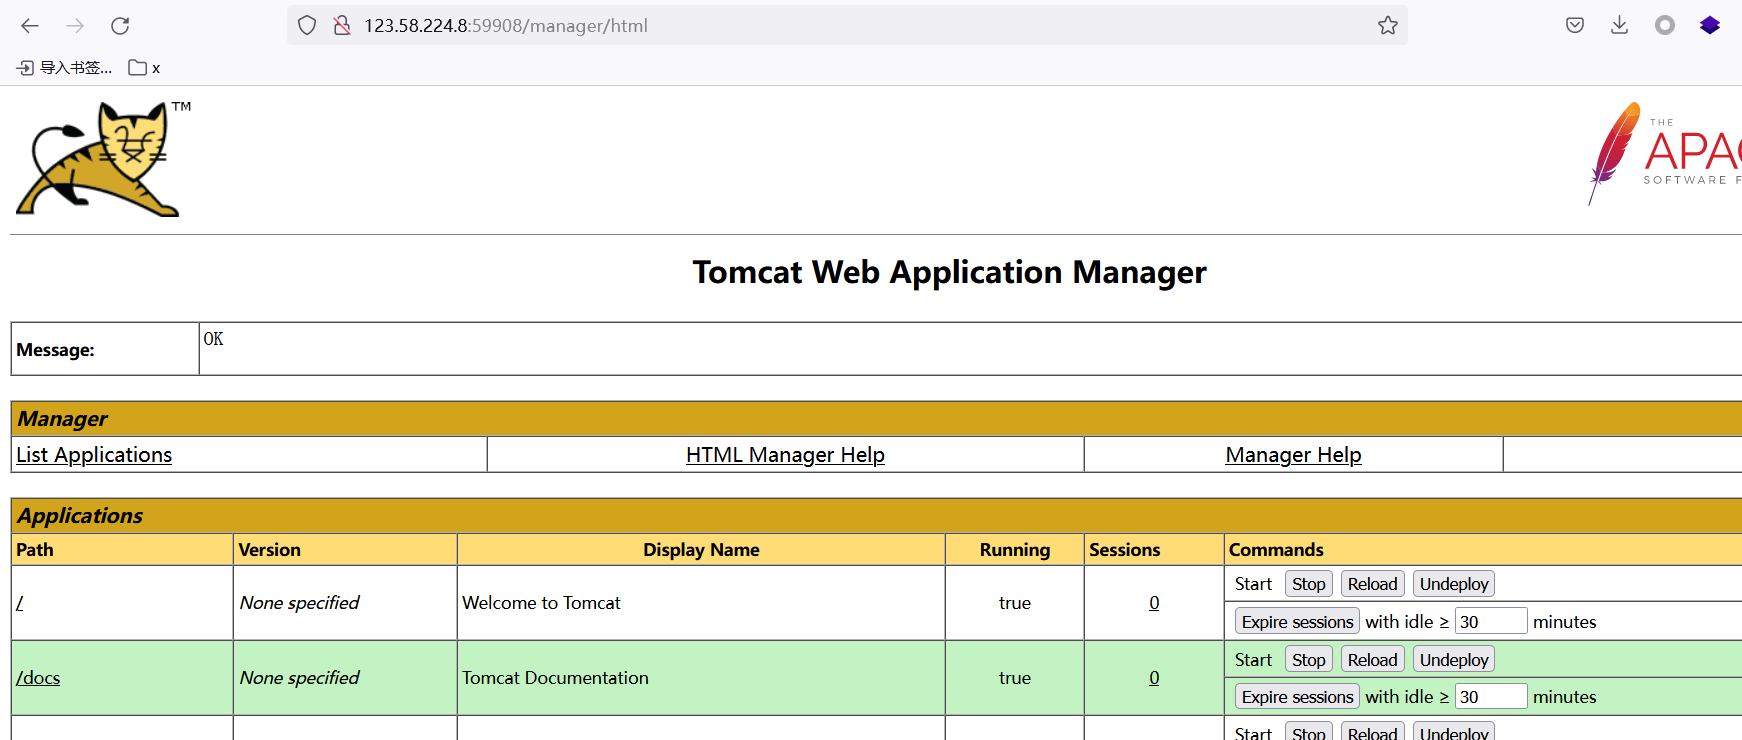Open the root '/' path link
The width and height of the screenshot is (1742, 740).
click(x=19, y=603)
